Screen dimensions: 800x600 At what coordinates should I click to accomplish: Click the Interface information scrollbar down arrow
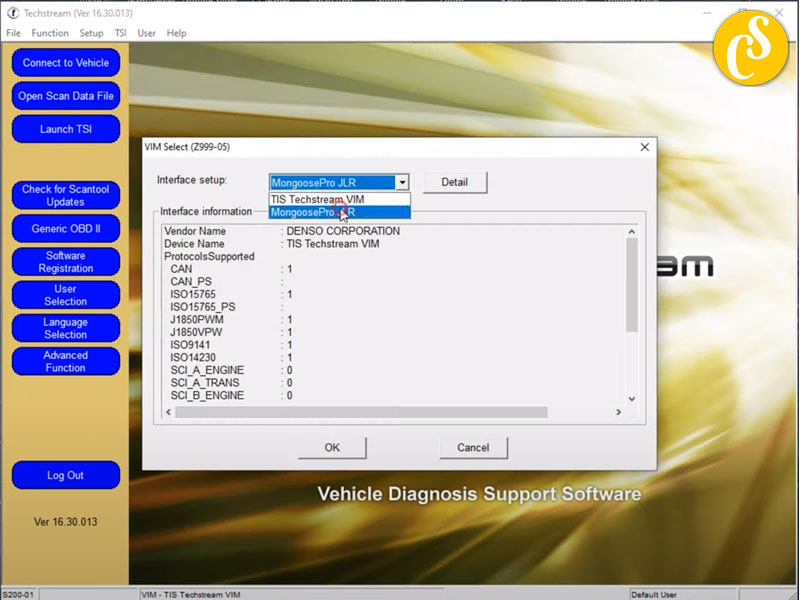pos(631,396)
